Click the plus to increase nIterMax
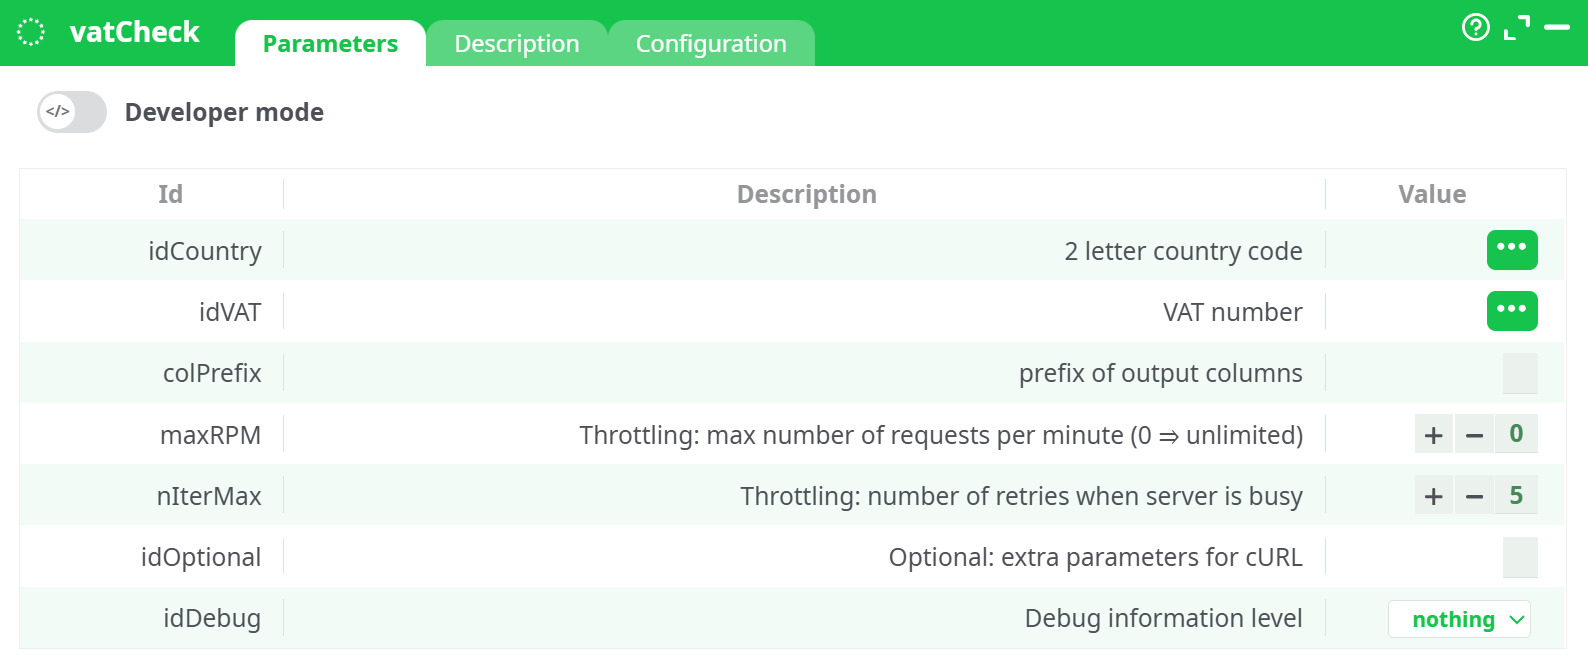 1433,495
